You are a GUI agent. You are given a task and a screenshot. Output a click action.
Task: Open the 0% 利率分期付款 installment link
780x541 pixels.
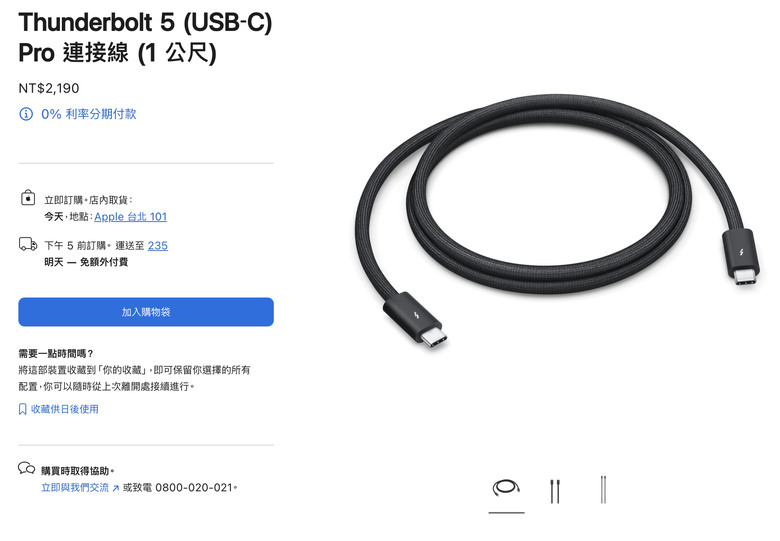click(x=89, y=114)
